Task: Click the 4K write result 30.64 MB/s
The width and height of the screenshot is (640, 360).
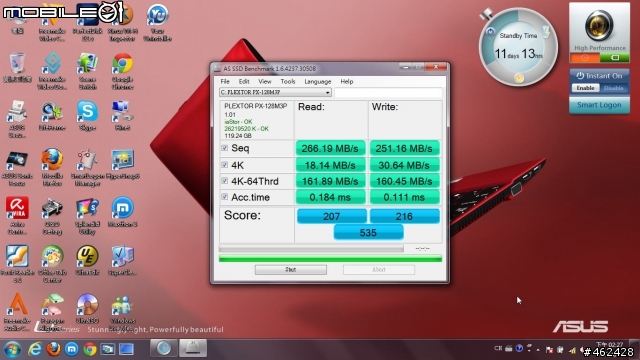Action: tap(404, 165)
